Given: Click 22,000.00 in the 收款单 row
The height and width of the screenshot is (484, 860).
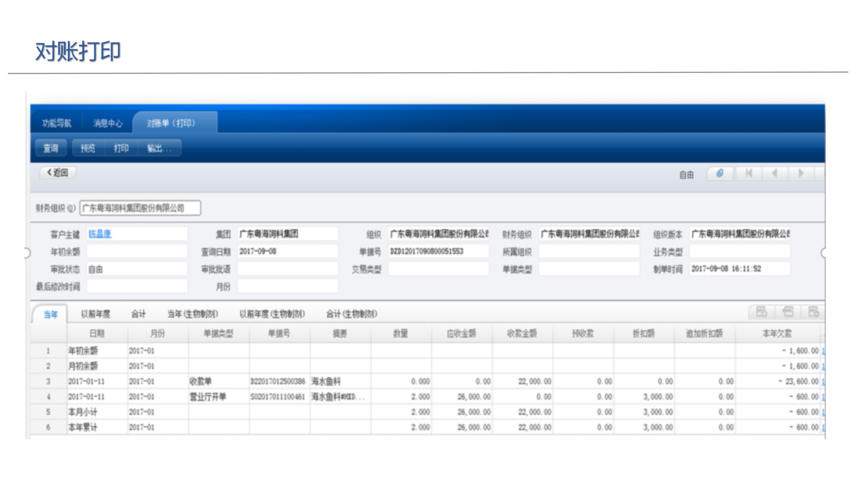Looking at the screenshot, I should [x=523, y=381].
